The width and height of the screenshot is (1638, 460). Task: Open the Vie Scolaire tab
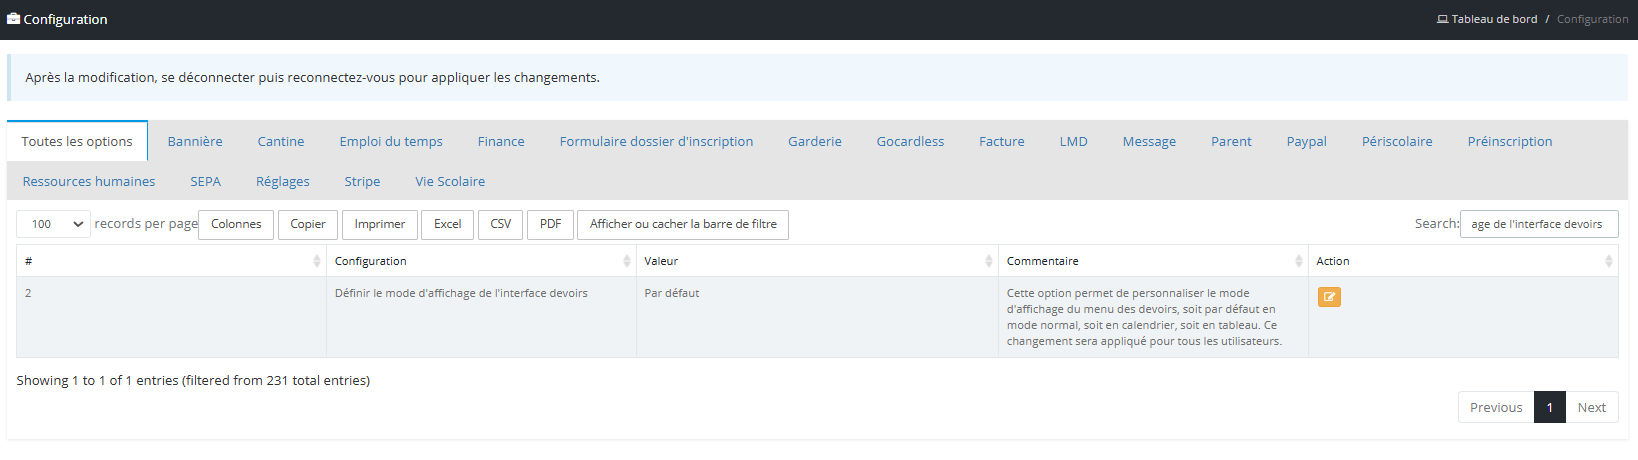point(450,181)
